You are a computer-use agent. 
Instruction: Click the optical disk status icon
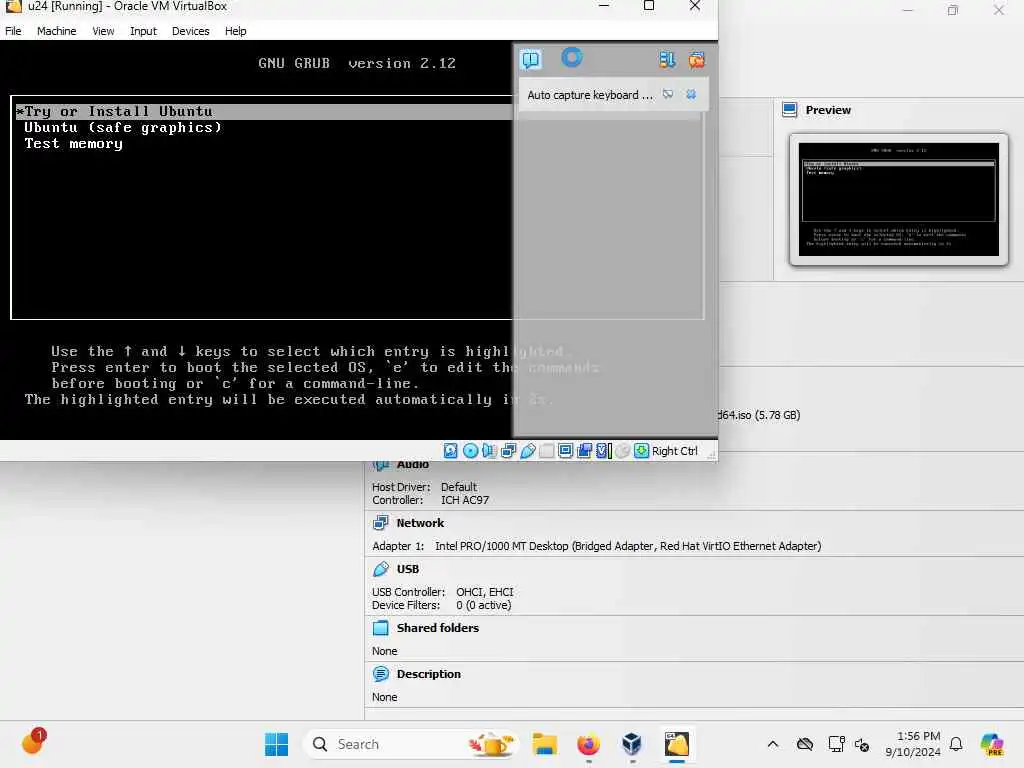(x=470, y=451)
